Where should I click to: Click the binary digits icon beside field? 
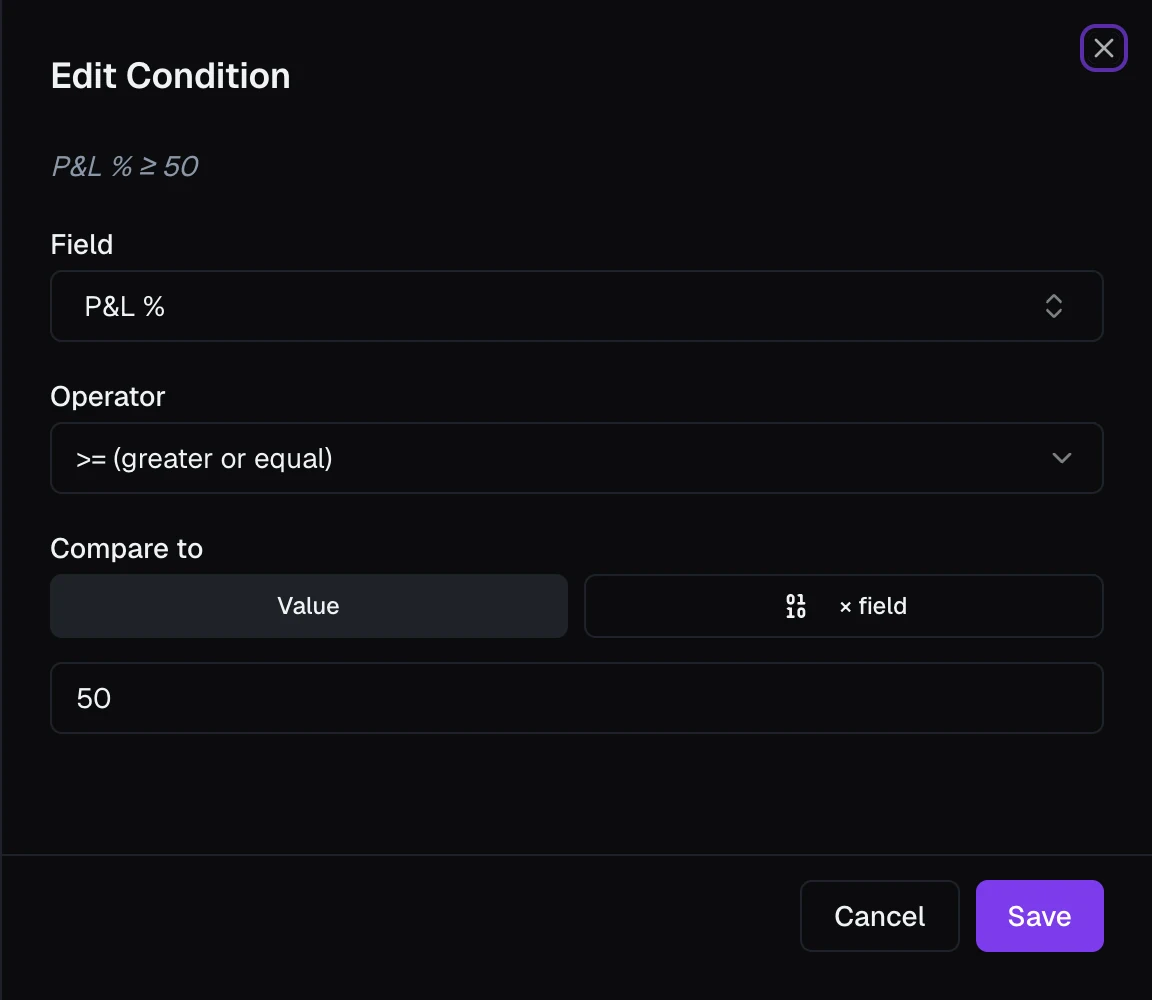(796, 606)
